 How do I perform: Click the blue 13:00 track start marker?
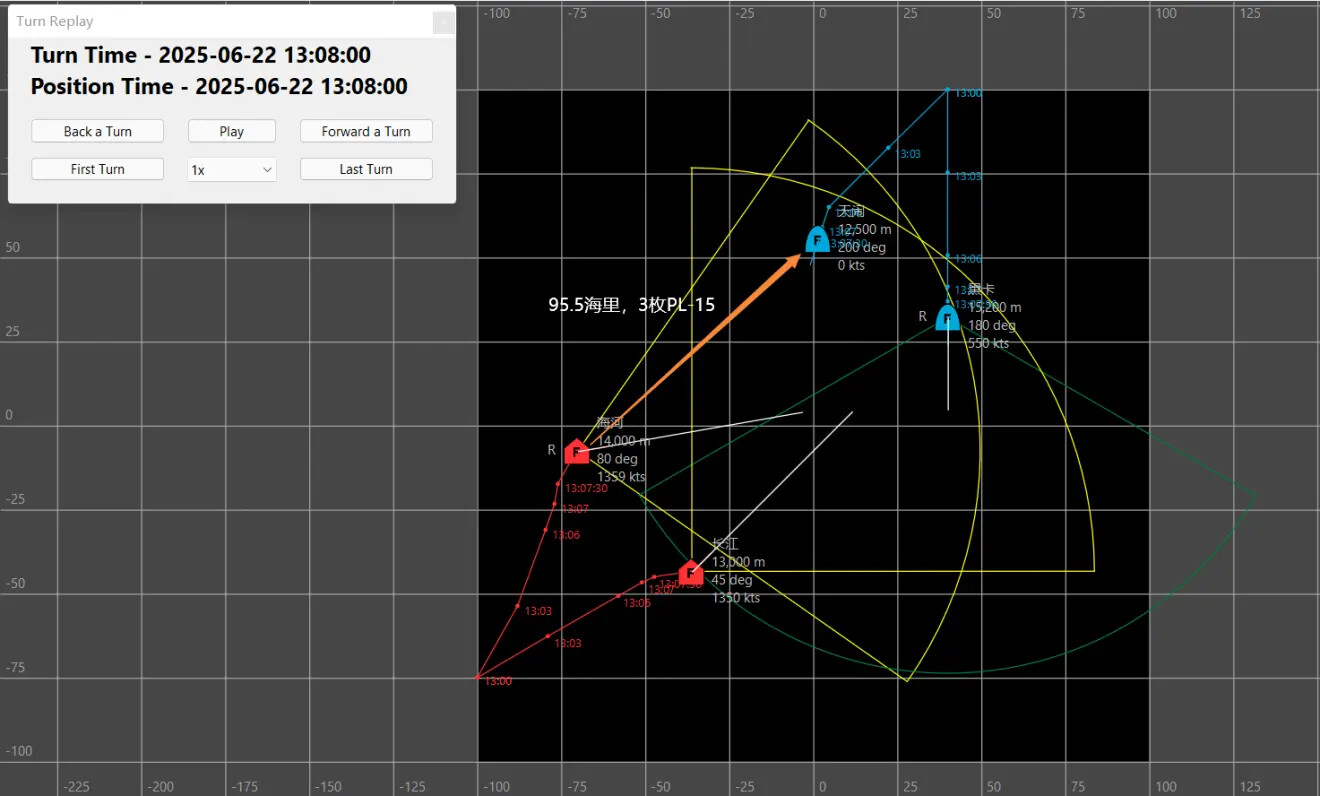[947, 90]
